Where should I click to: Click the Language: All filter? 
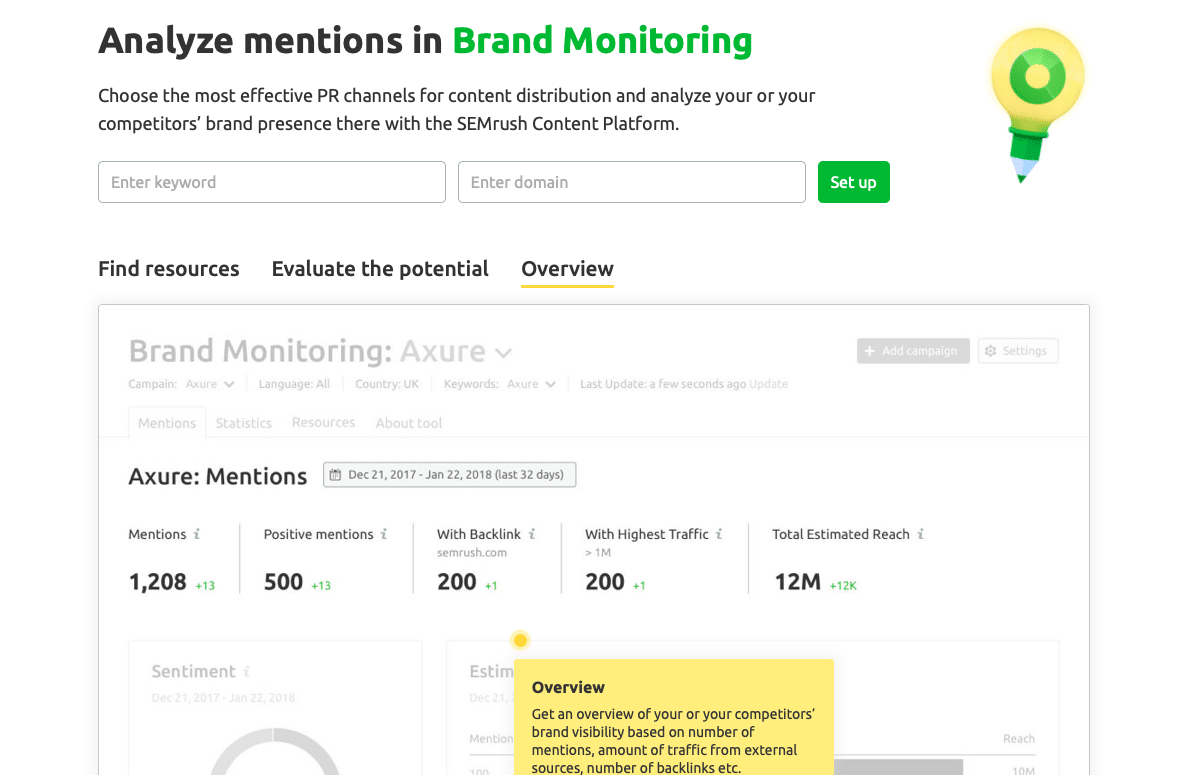pyautogui.click(x=294, y=384)
